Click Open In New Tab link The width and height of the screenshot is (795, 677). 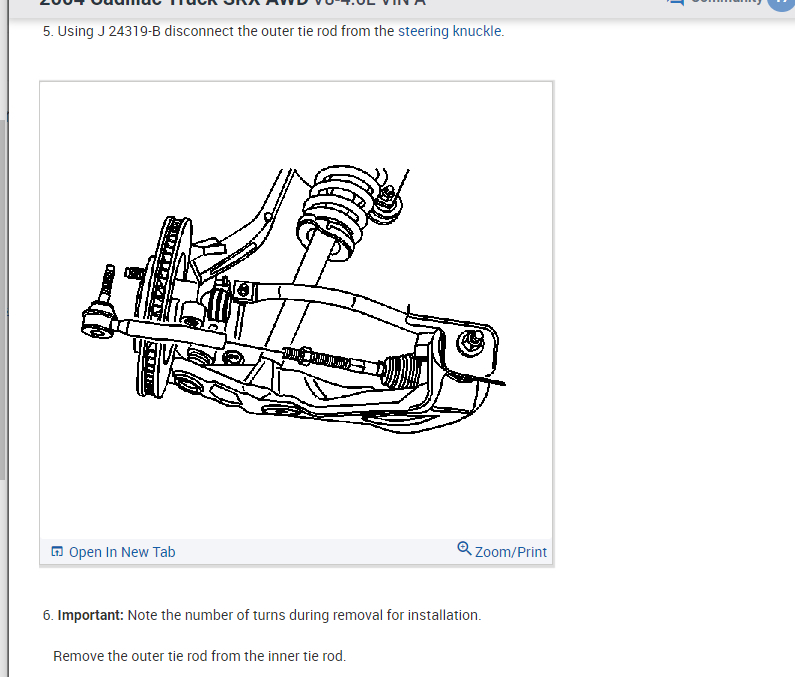click(x=122, y=552)
